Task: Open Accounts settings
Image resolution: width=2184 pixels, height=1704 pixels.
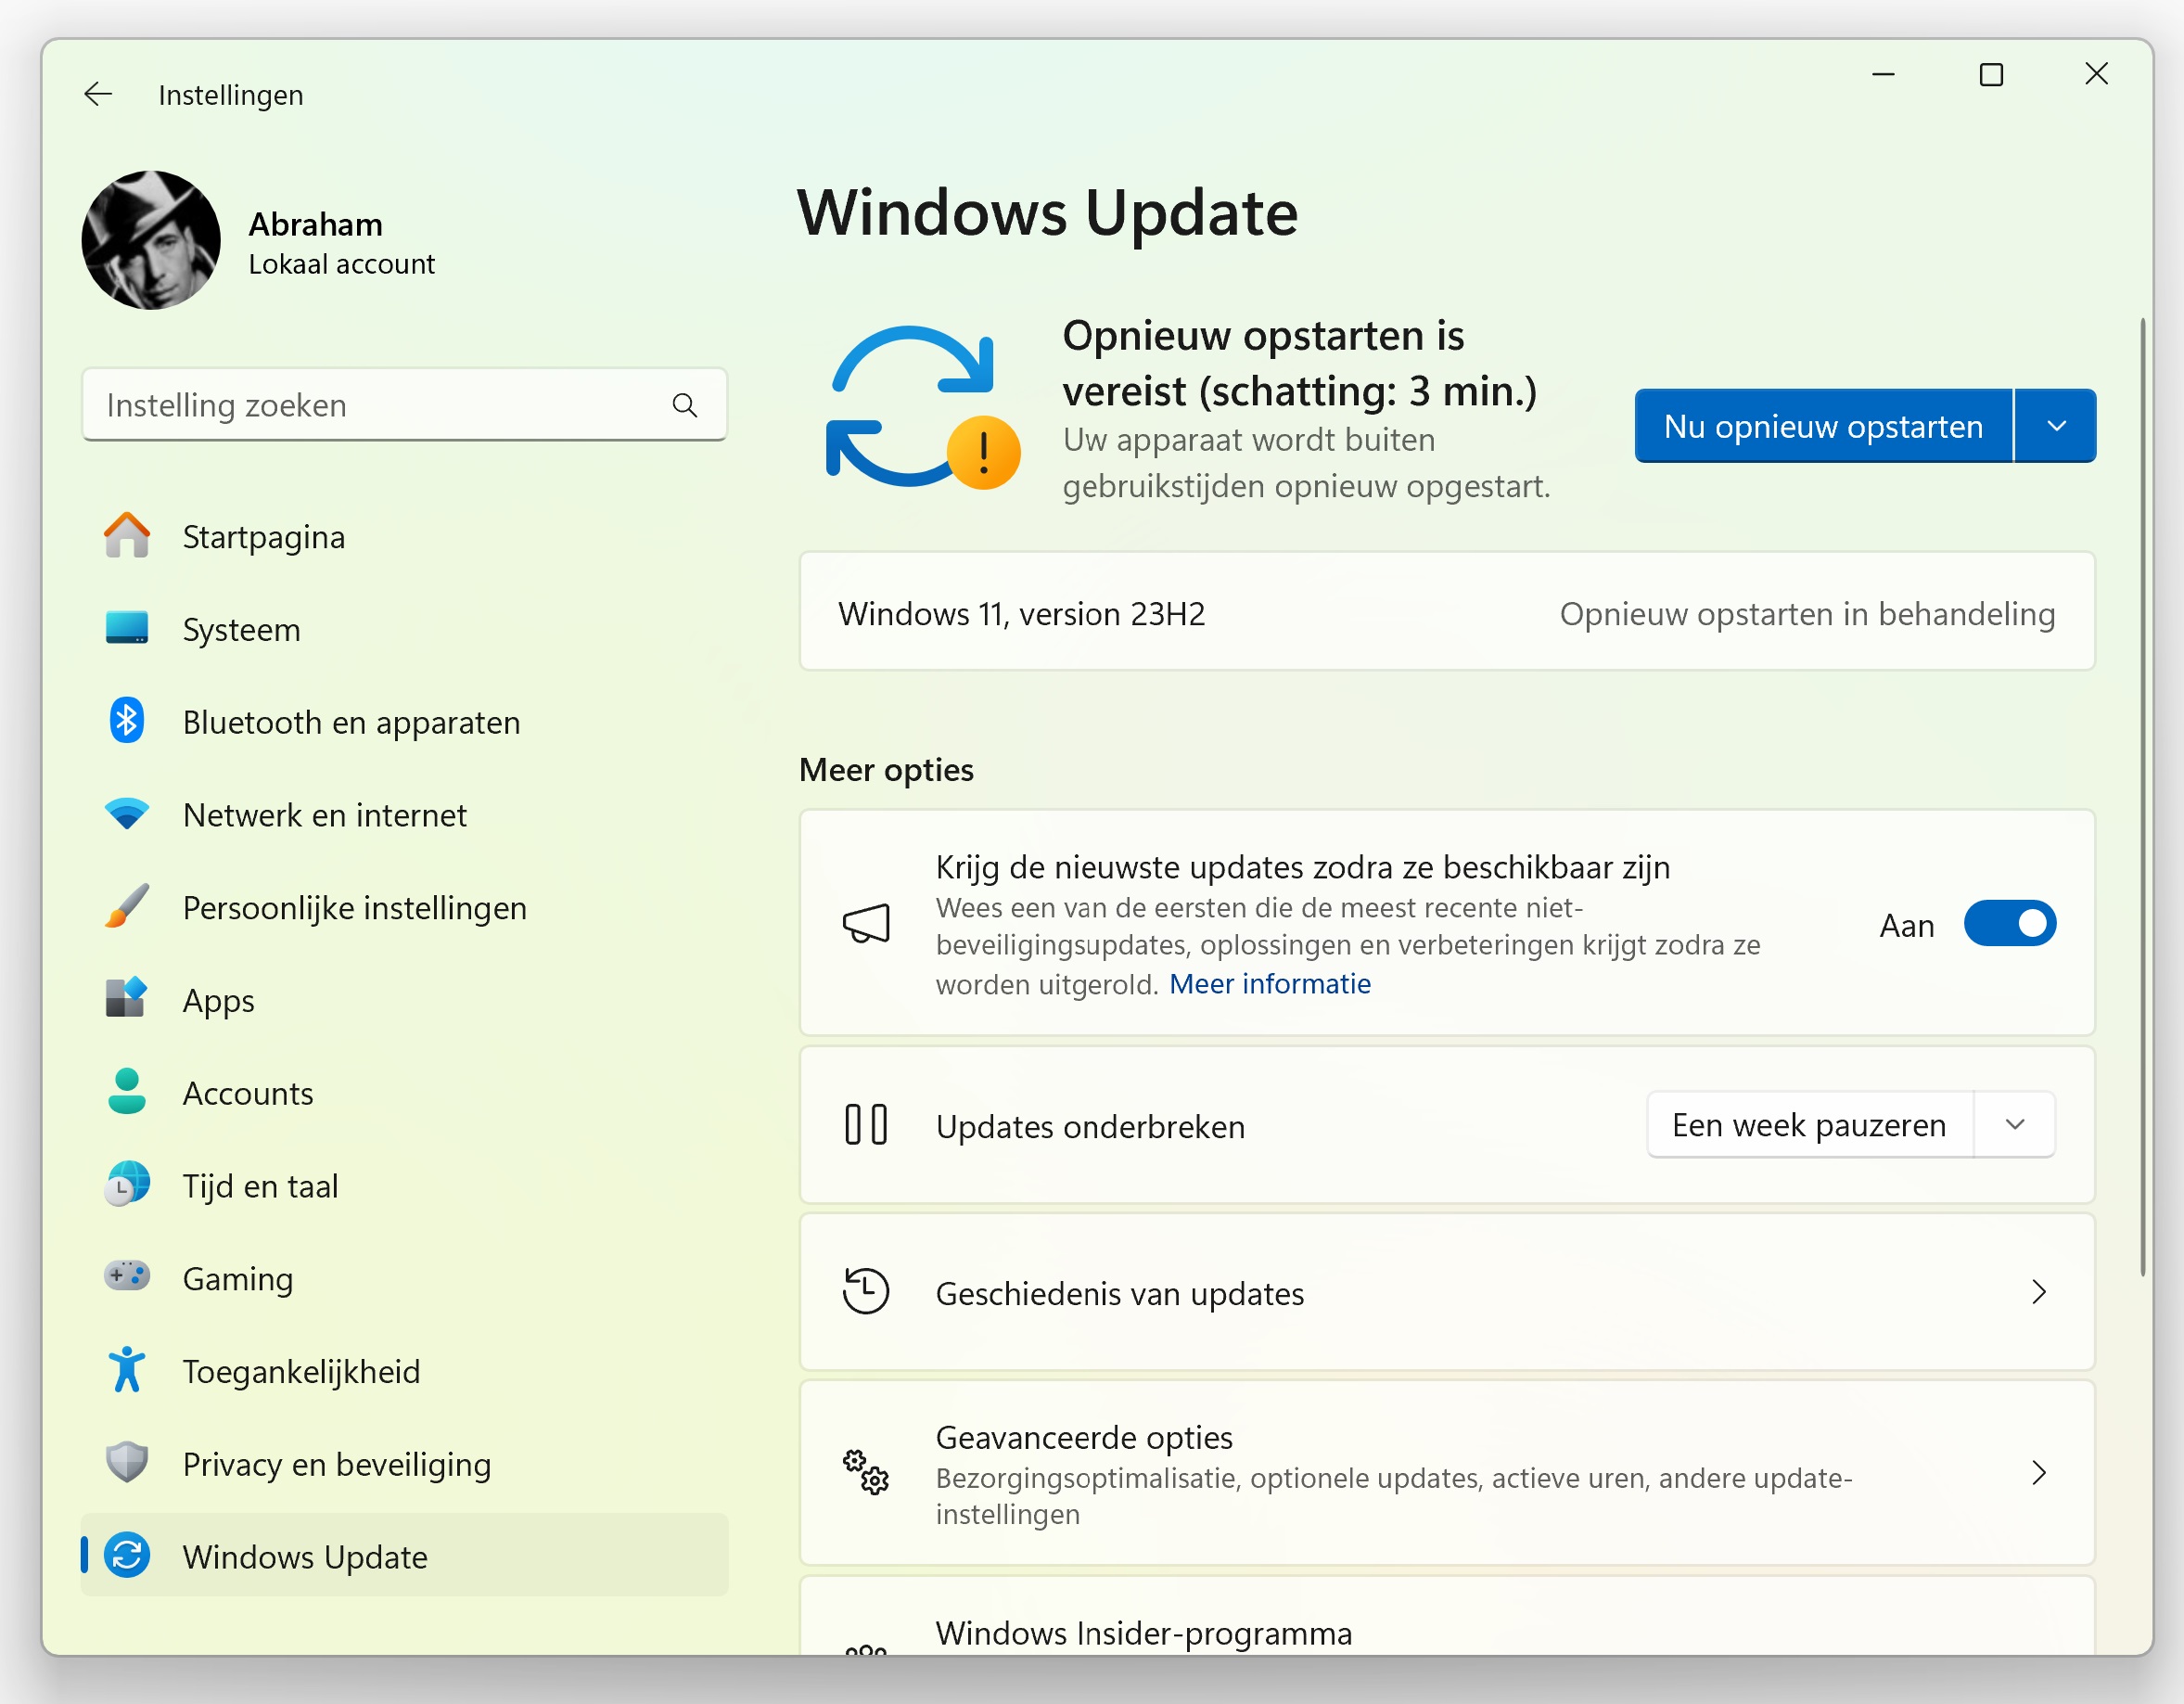Action: tap(405, 1093)
